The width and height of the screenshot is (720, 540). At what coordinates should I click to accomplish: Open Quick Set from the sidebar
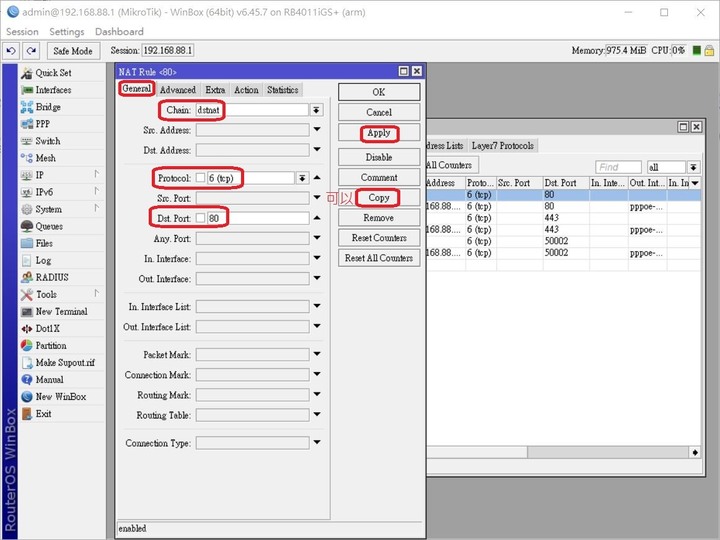pos(53,73)
